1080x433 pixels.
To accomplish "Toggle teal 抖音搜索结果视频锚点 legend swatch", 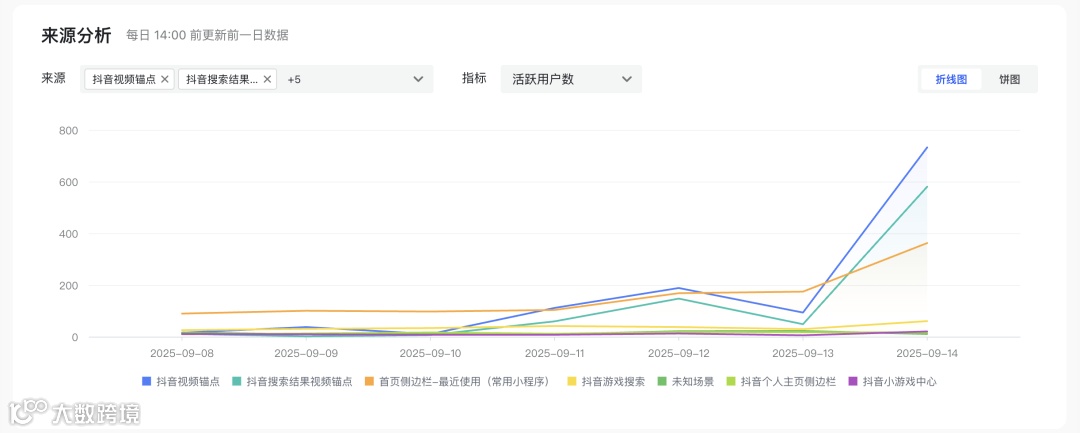I will point(236,381).
